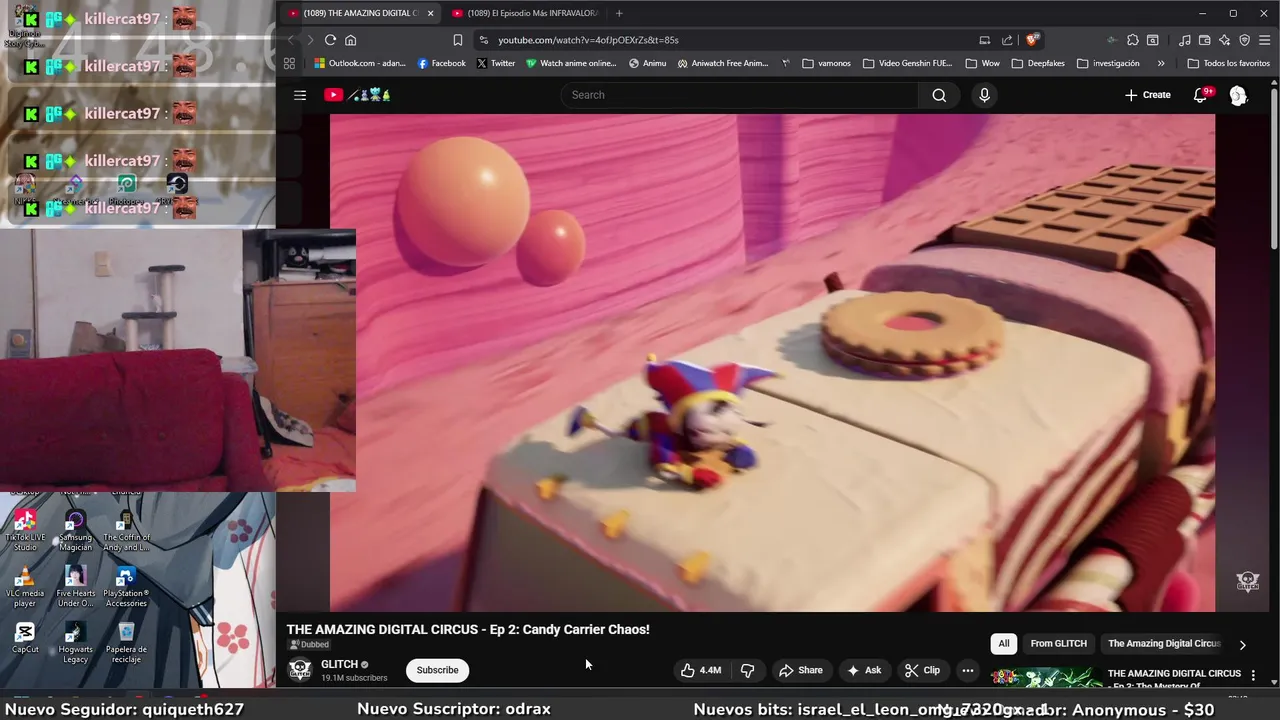The height and width of the screenshot is (720, 1280).
Task: Go to browser home page
Action: pos(351,40)
